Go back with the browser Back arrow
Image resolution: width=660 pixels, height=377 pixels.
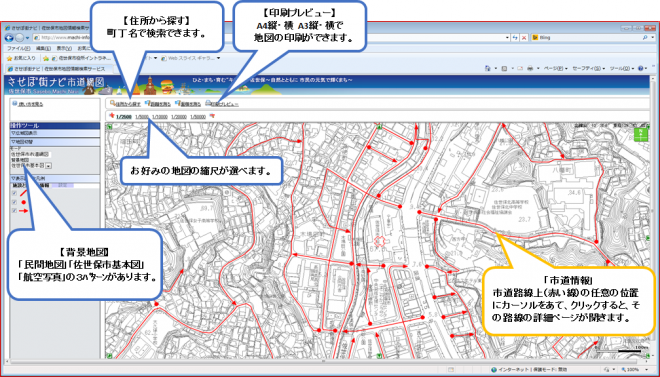pos(9,38)
